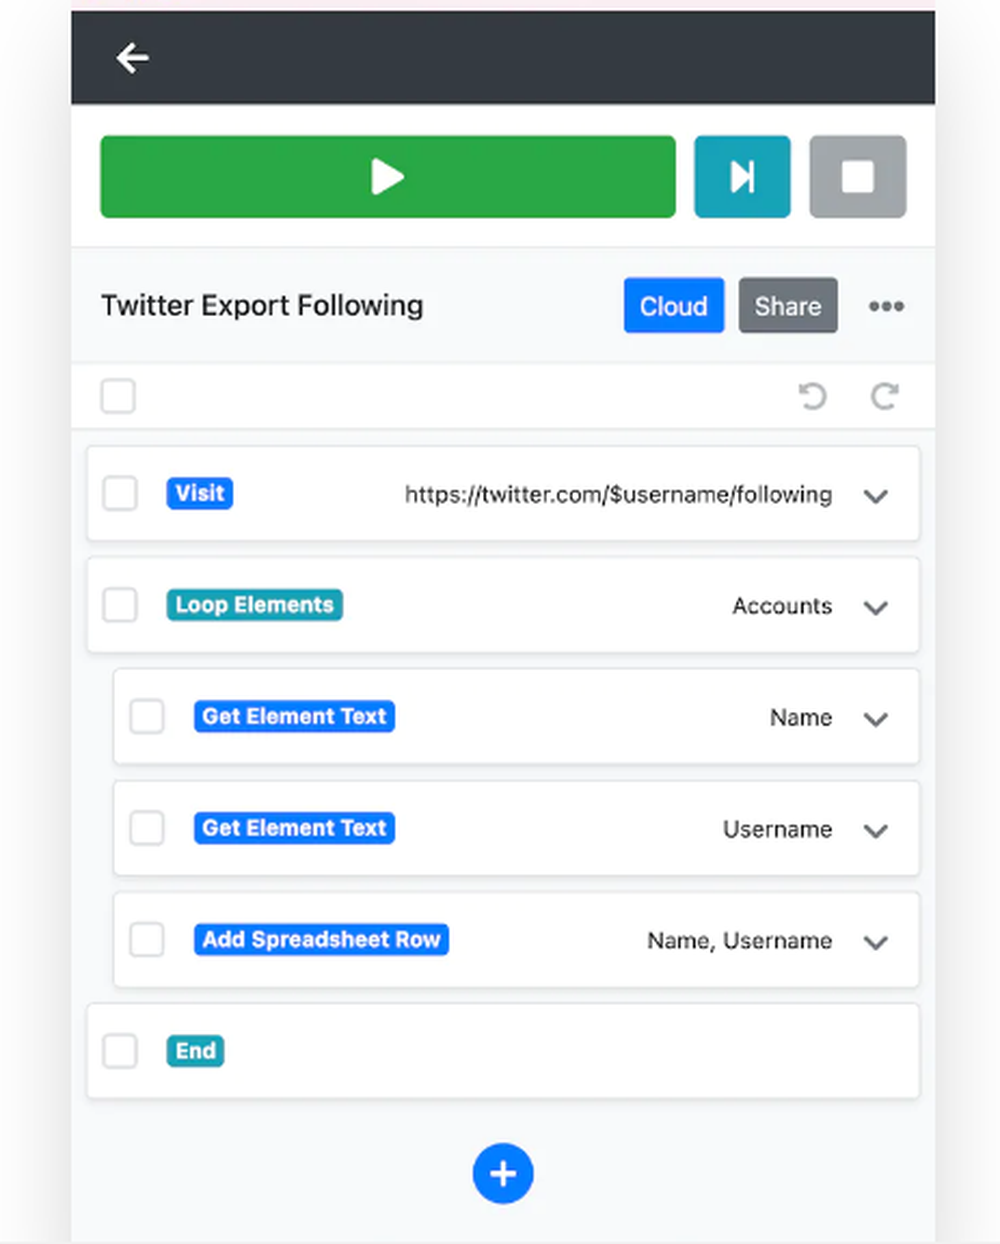Redo the last change

coord(884,397)
